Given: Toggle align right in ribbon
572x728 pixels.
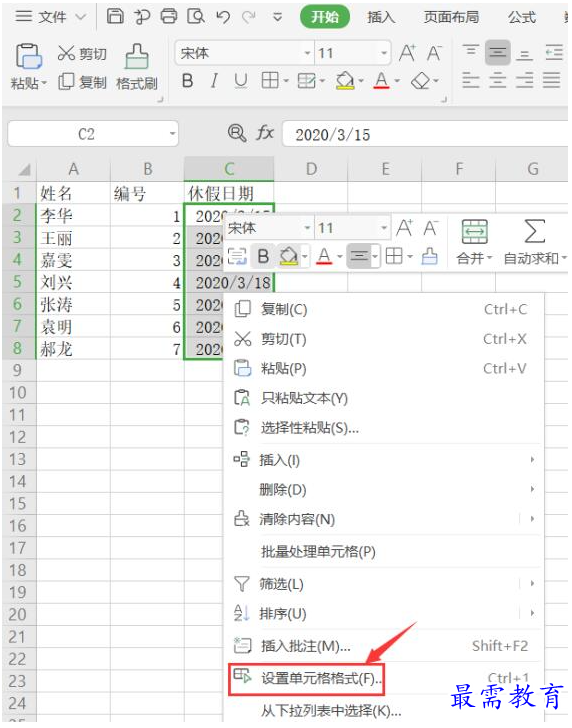Looking at the screenshot, I should coord(525,81).
